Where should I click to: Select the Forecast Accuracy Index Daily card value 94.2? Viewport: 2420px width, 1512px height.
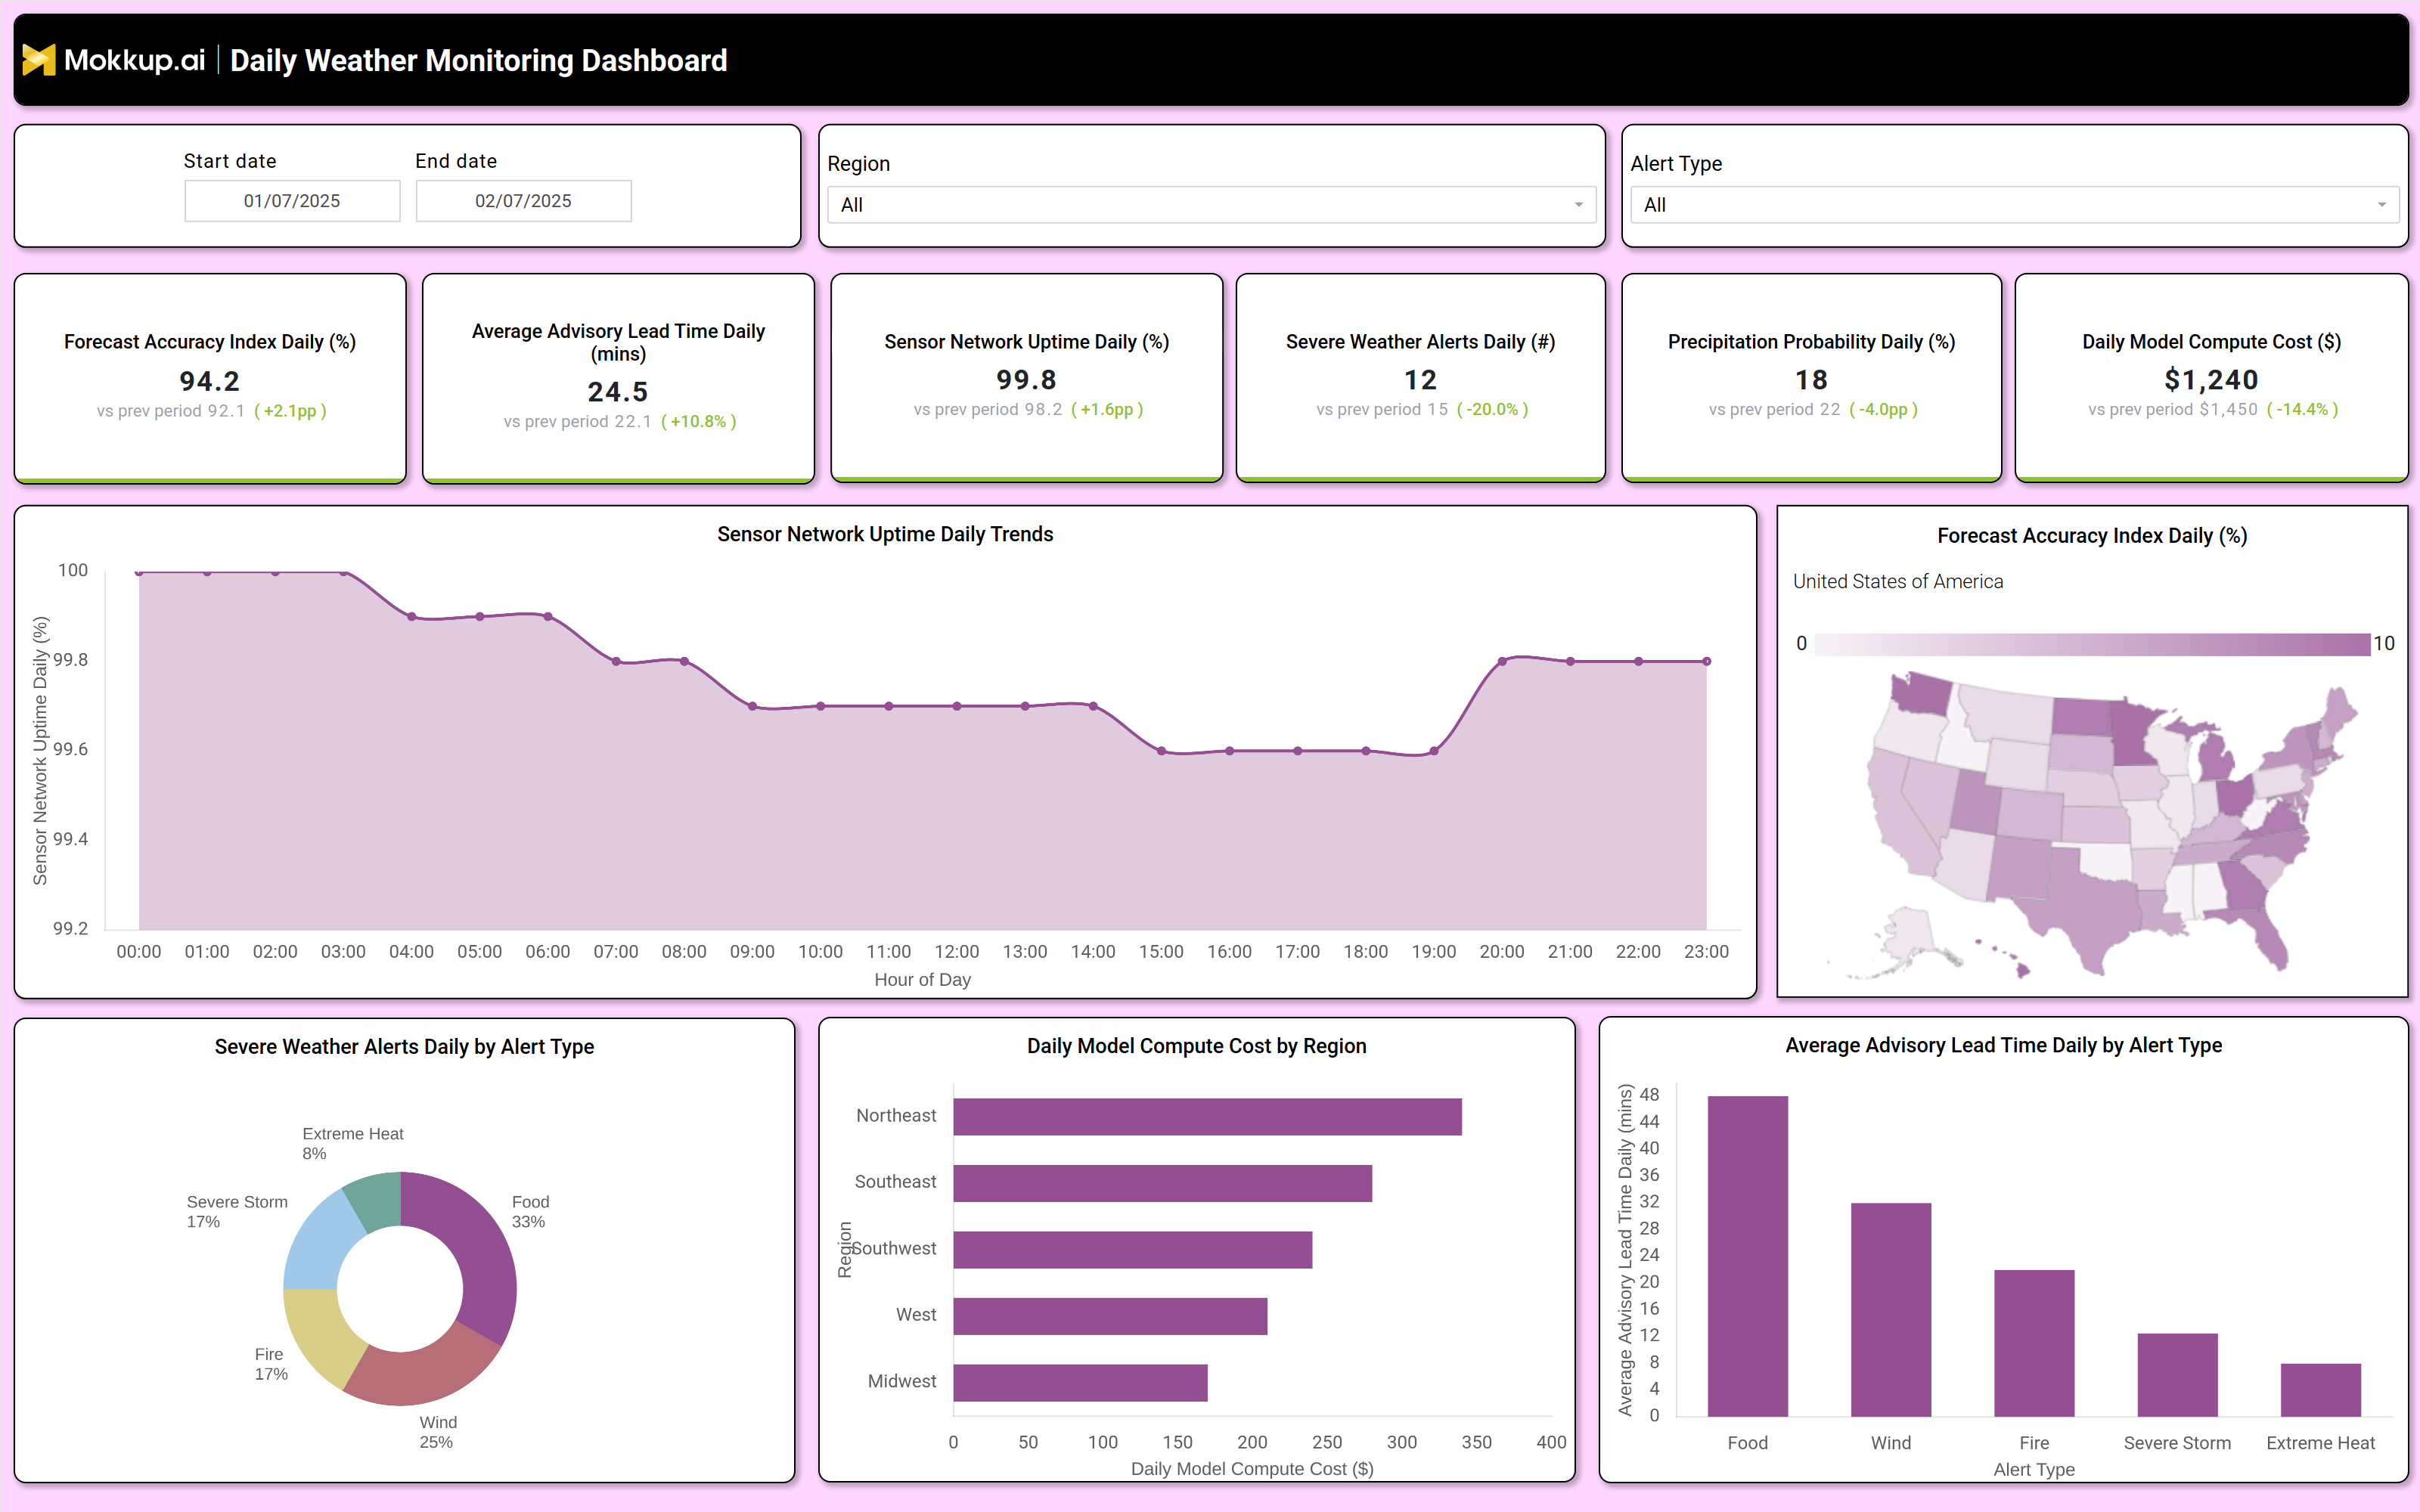210,381
